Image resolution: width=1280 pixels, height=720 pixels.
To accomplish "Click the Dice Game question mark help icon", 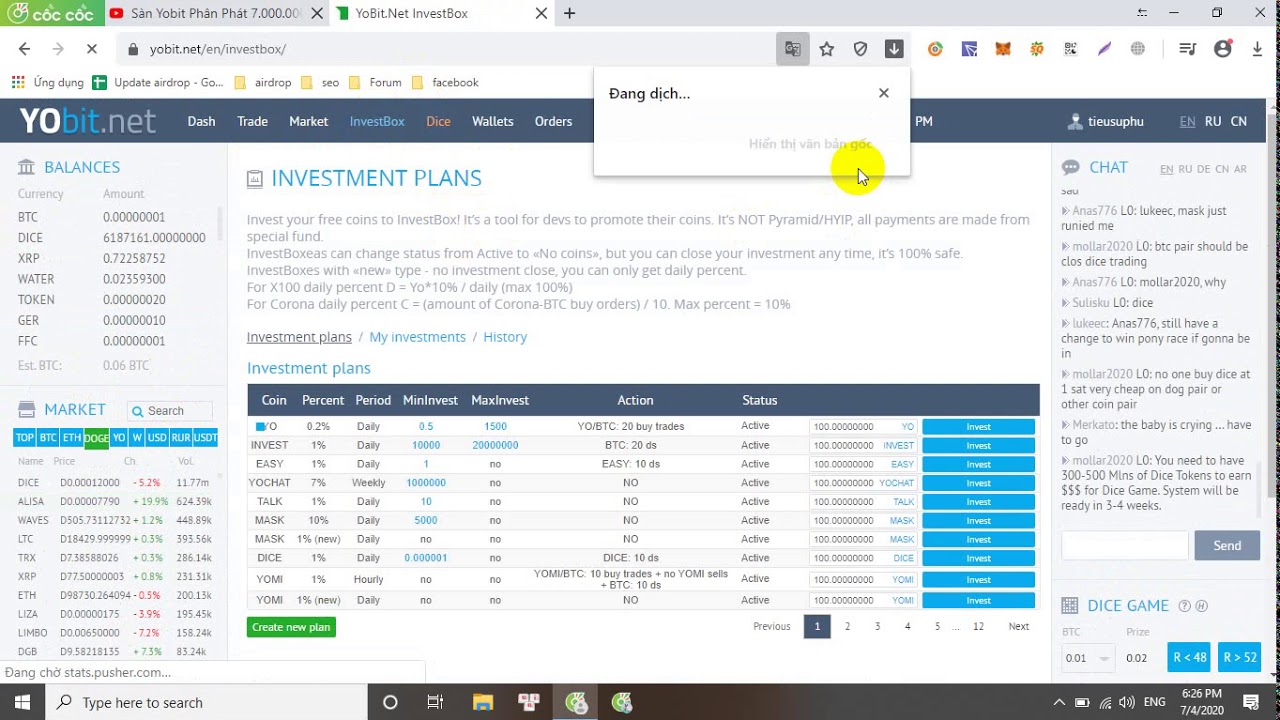I will (1185, 606).
